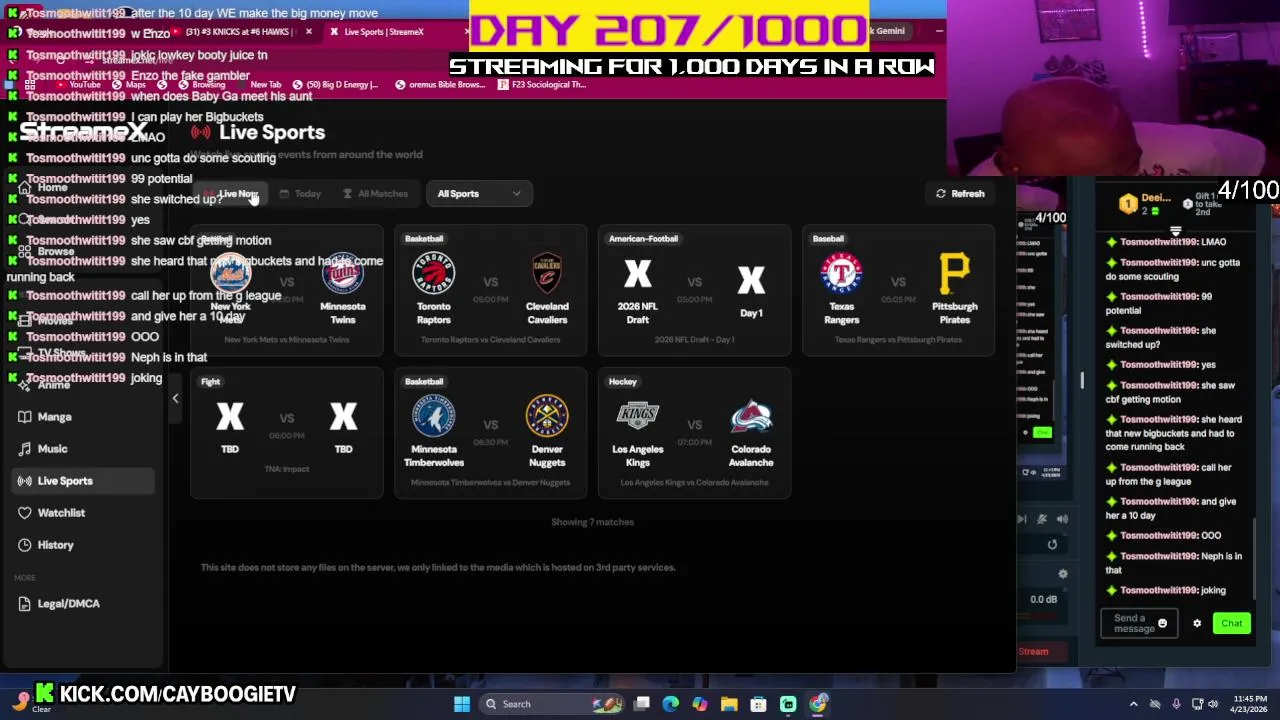Open chat settings gear icon
The width and height of the screenshot is (1280, 720).
coord(1197,624)
